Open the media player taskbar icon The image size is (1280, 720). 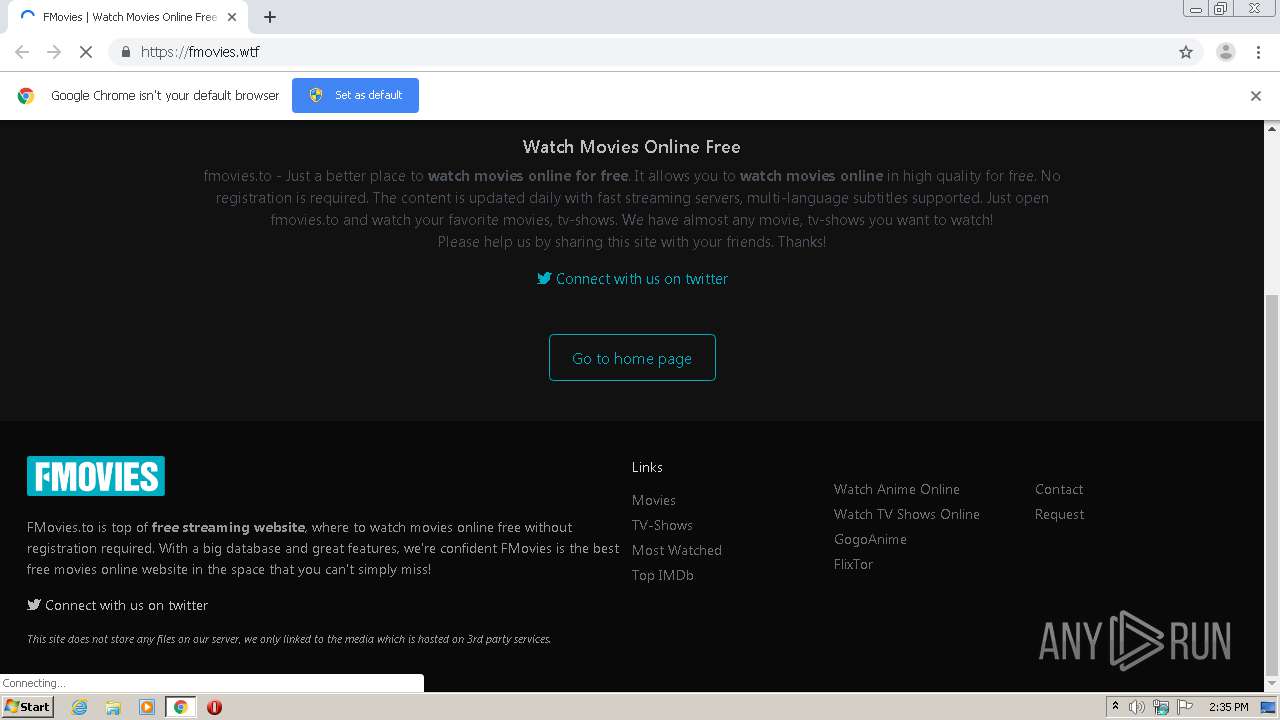coord(147,707)
